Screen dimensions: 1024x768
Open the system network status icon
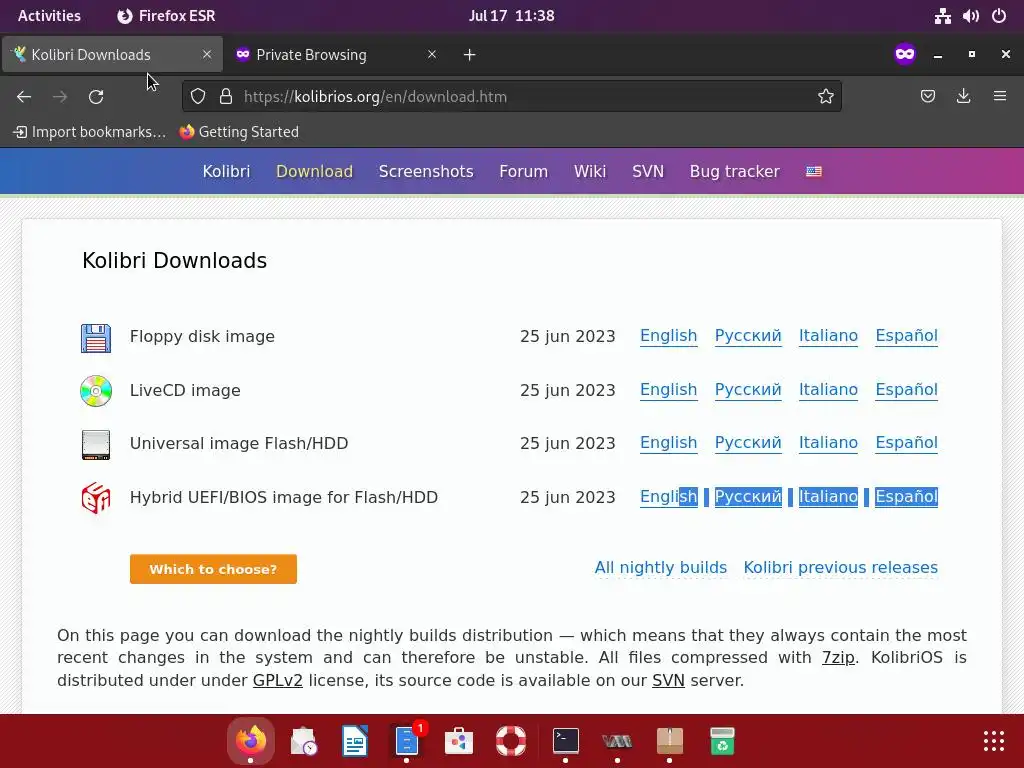[x=942, y=16]
